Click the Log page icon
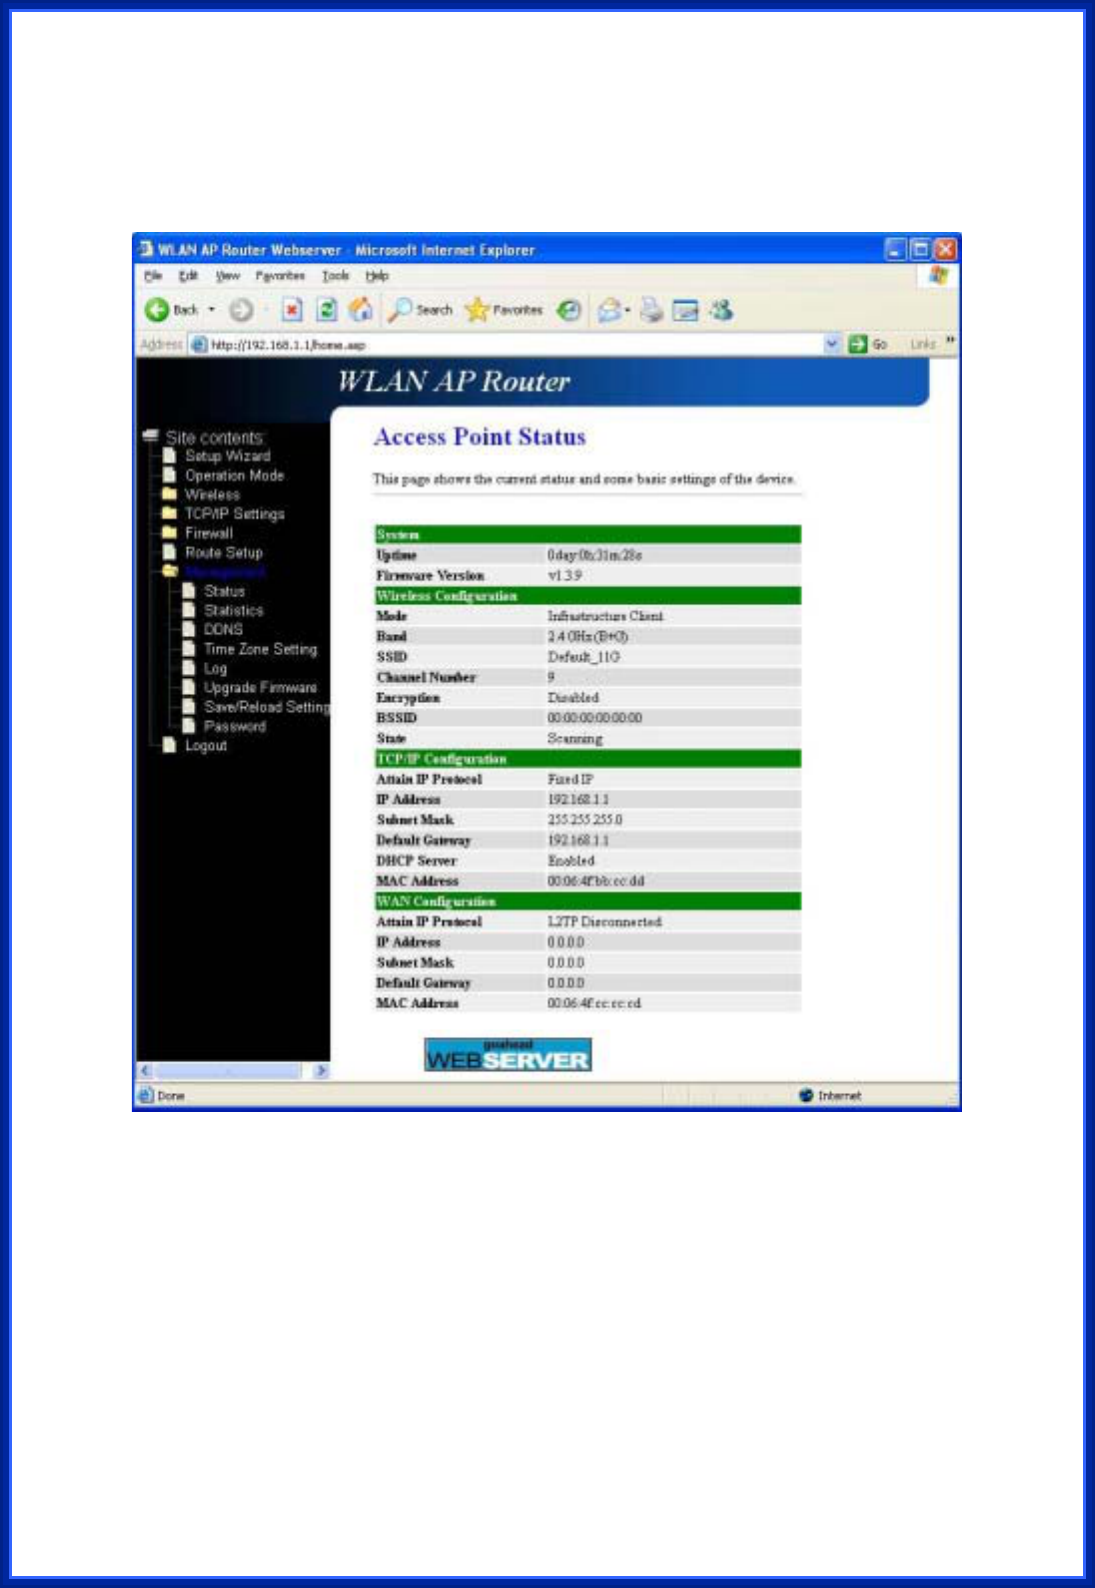 coord(188,667)
